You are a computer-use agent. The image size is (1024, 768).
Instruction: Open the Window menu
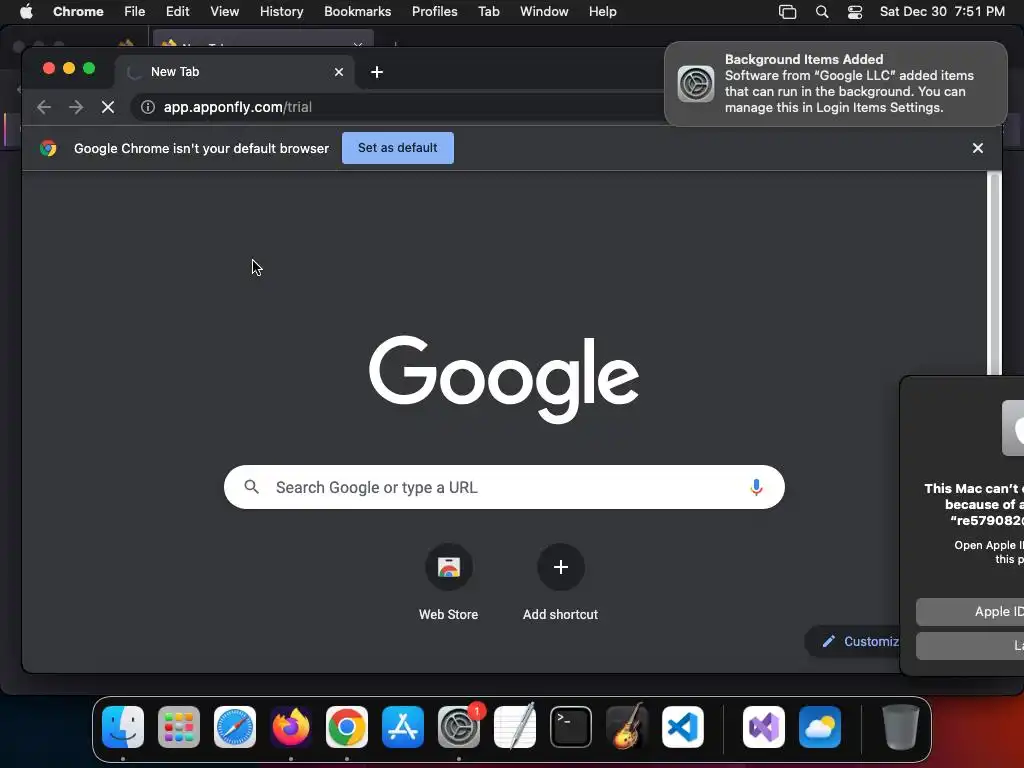[x=545, y=12]
